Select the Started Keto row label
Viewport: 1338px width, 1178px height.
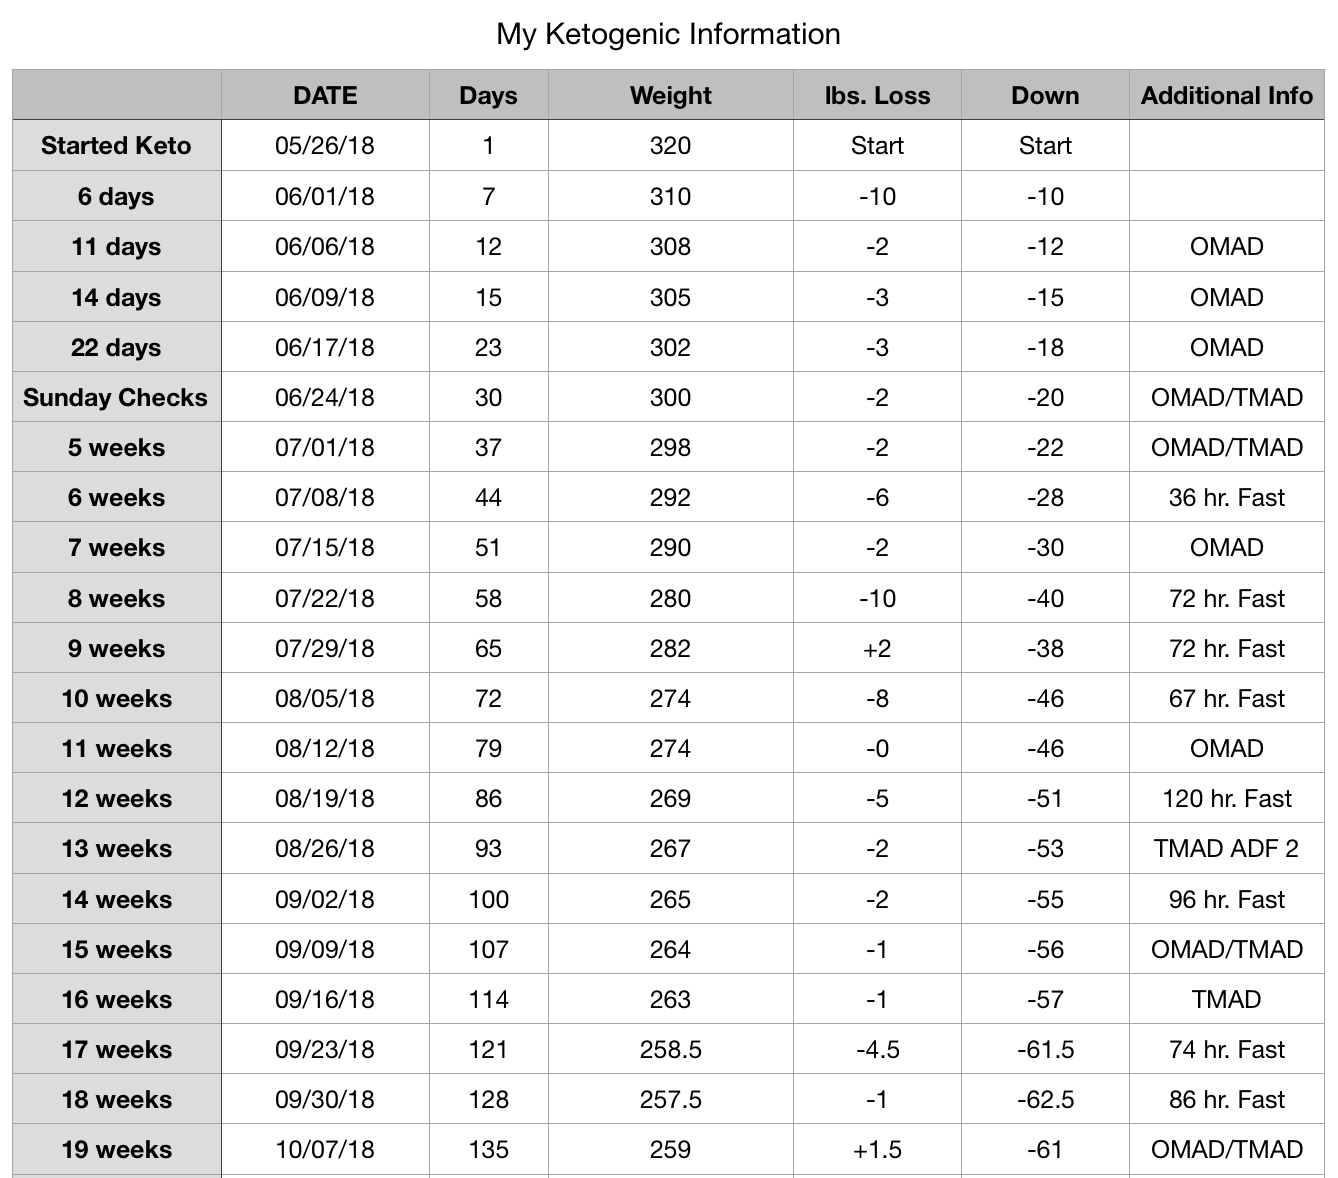click(x=116, y=146)
